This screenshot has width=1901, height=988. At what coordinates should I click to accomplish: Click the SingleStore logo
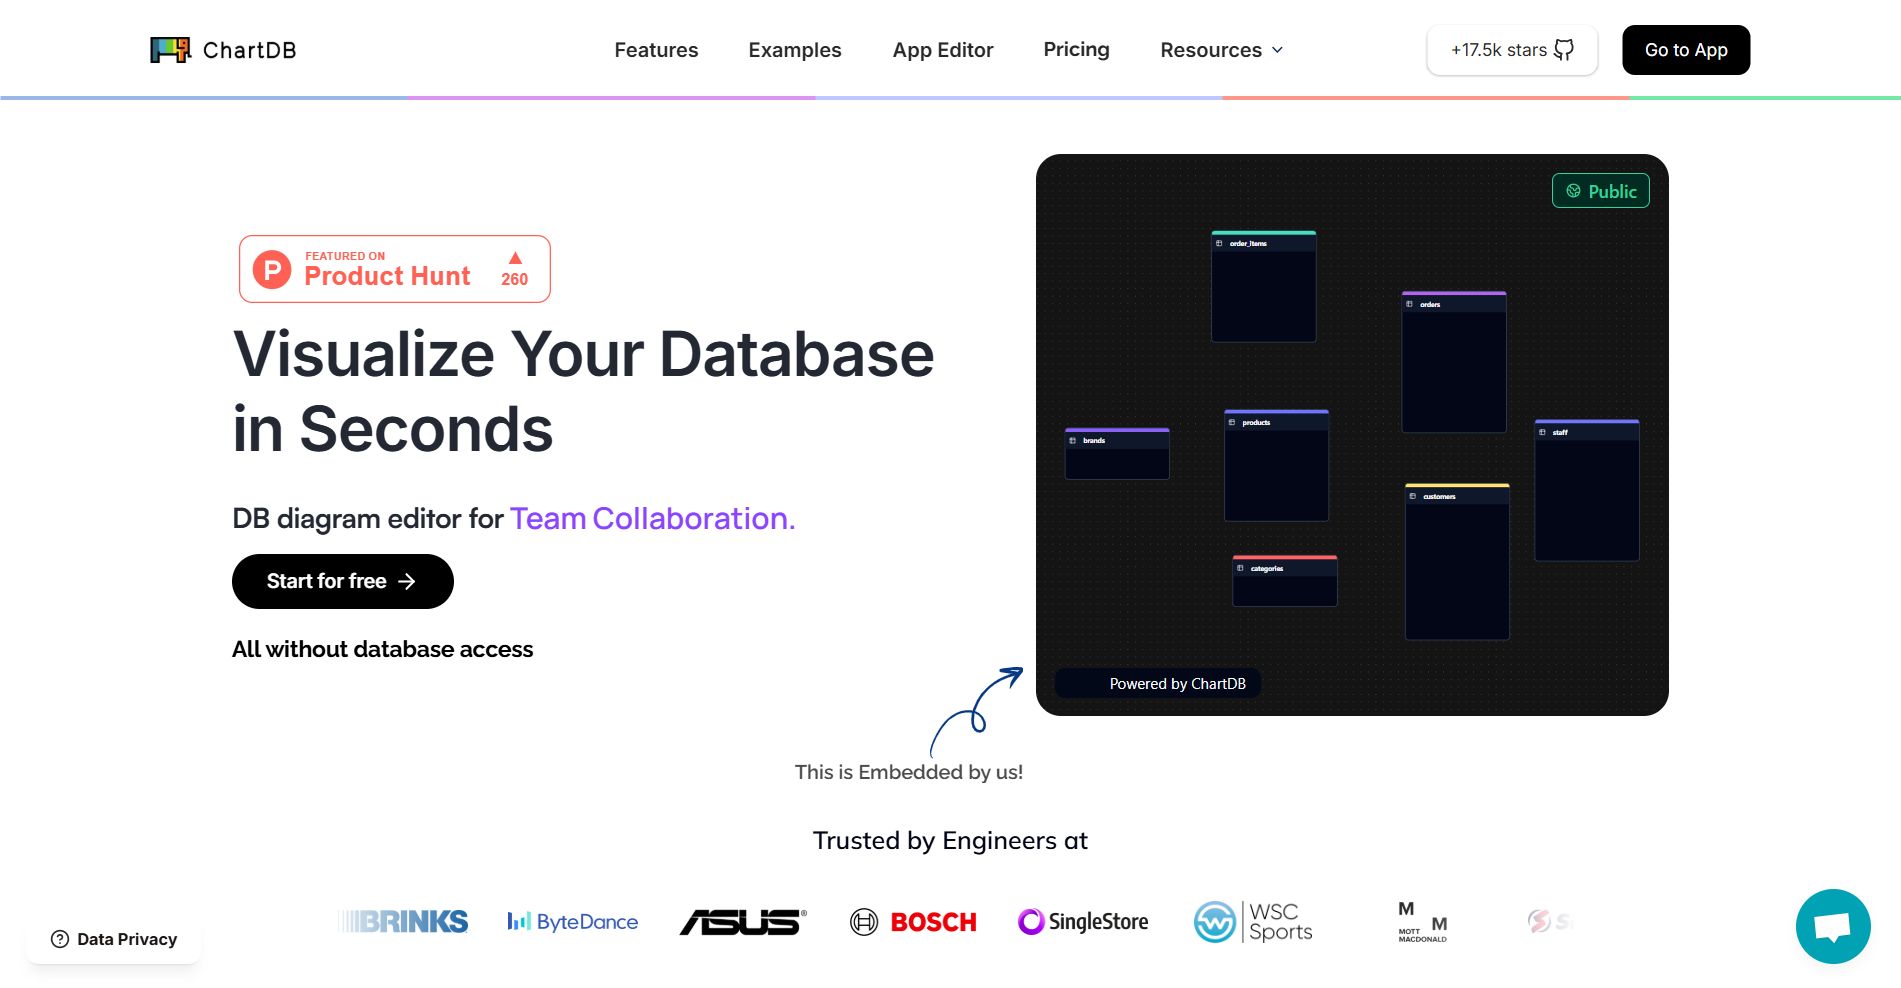tap(1083, 921)
